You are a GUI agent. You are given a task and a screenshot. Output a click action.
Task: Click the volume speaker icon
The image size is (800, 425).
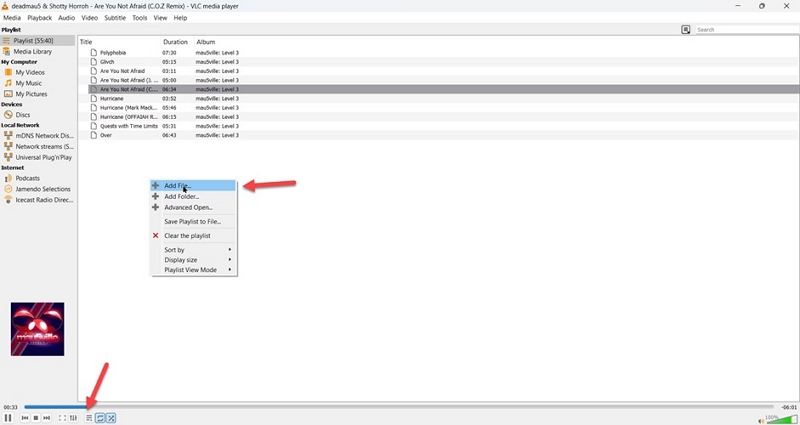pos(761,421)
